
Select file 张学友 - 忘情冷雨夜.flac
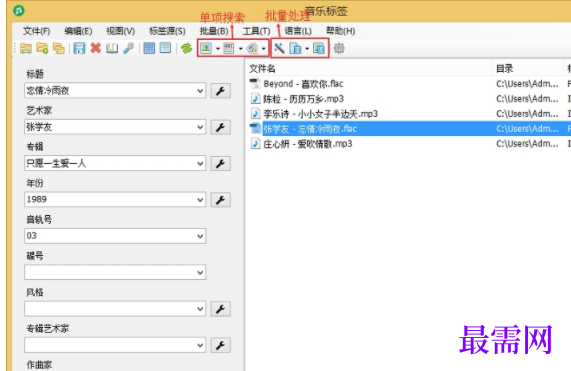310,129
